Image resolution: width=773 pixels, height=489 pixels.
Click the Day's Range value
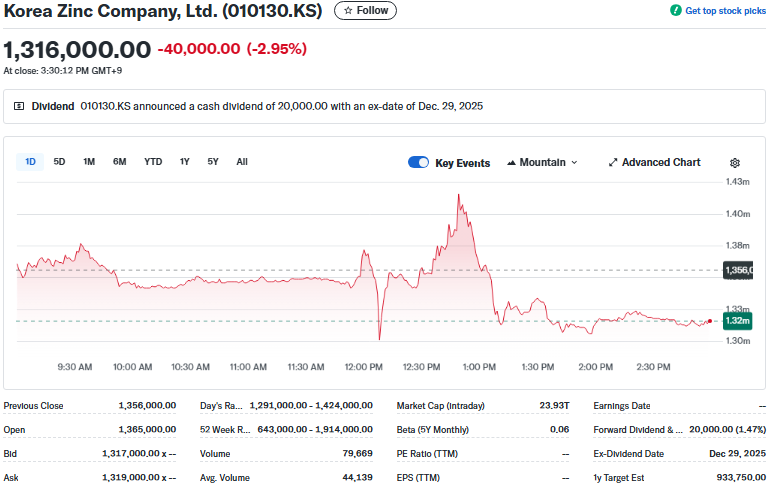[x=311, y=405]
